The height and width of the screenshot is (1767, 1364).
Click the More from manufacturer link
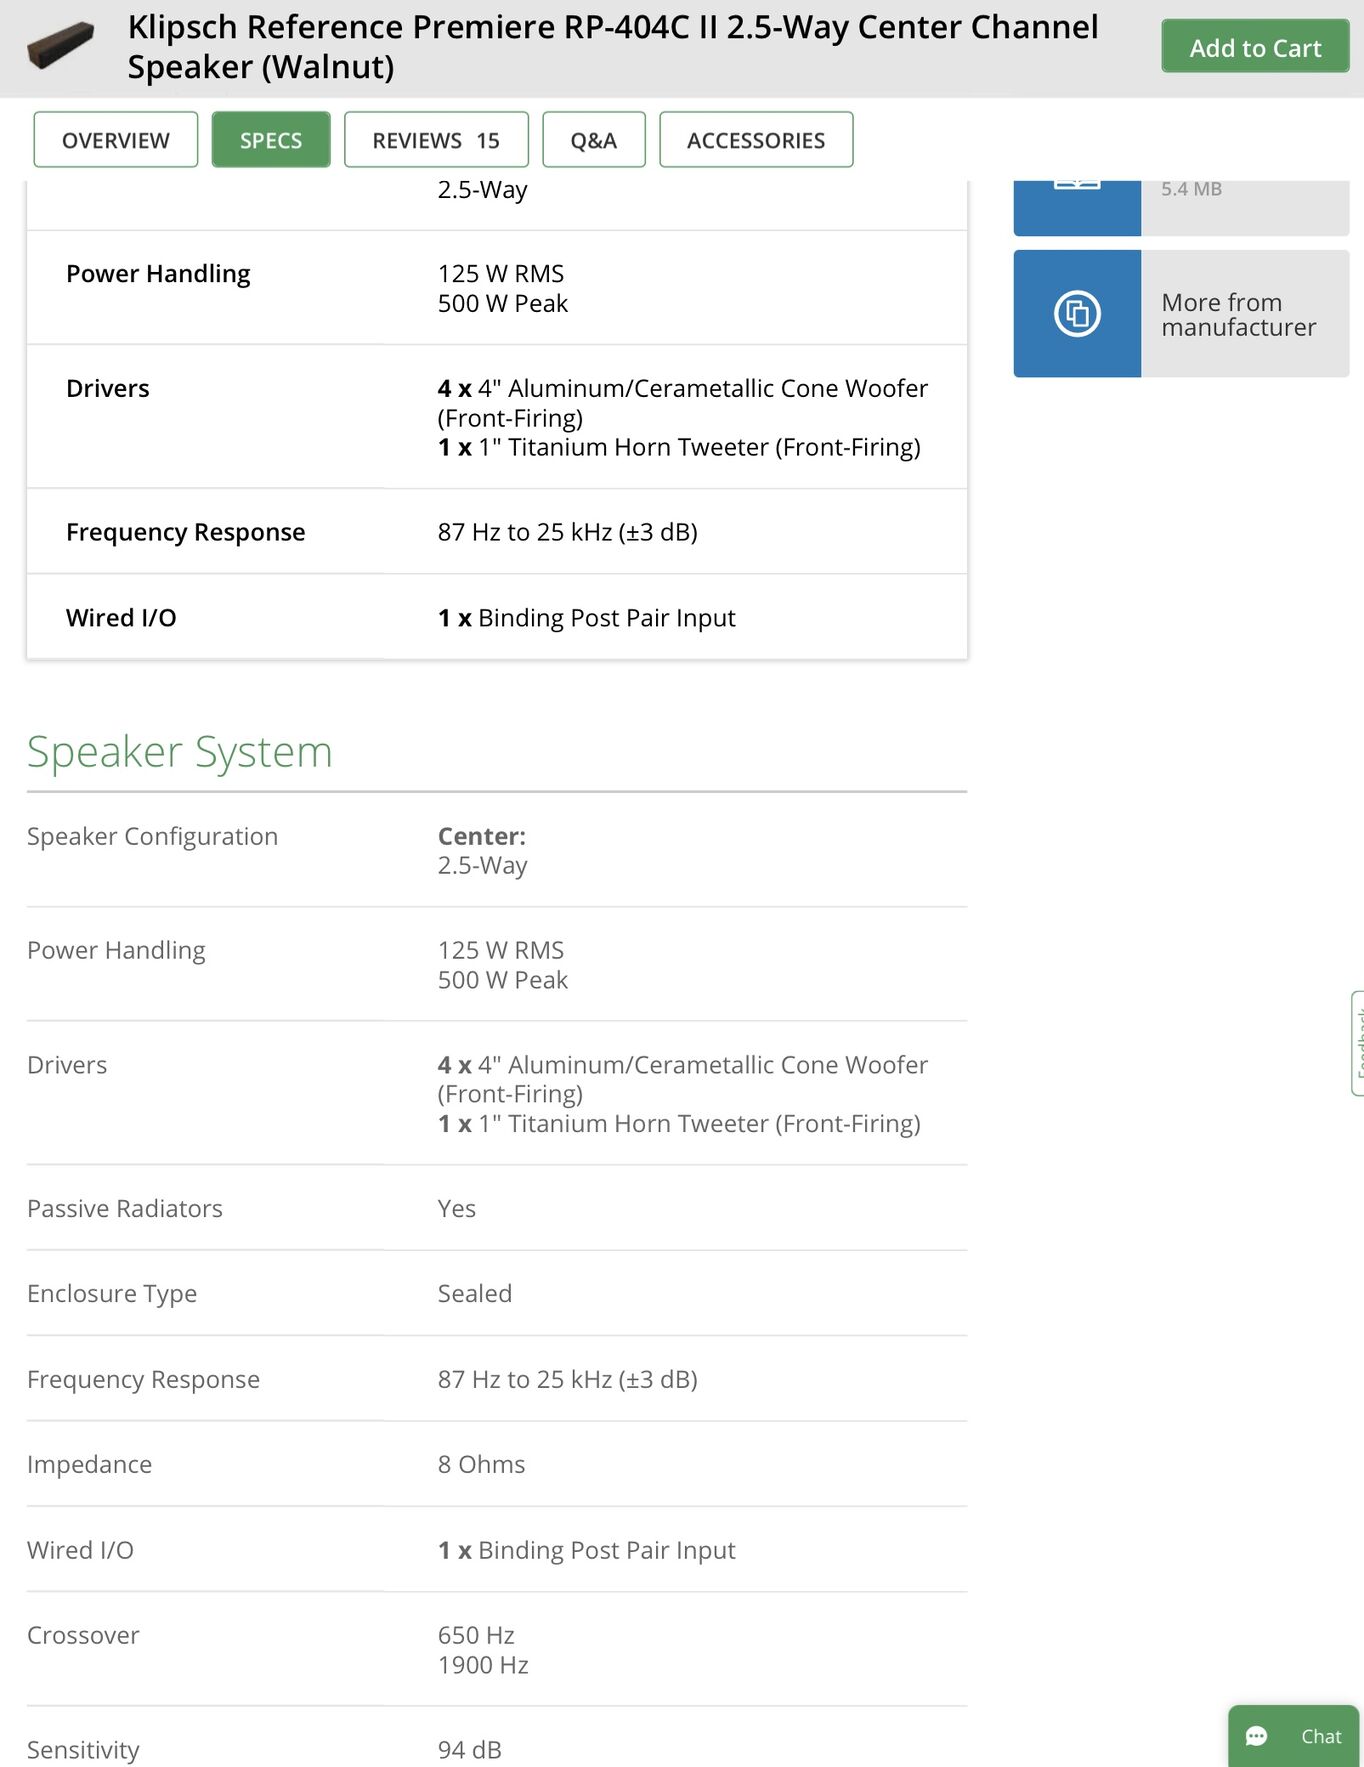pyautogui.click(x=1239, y=315)
